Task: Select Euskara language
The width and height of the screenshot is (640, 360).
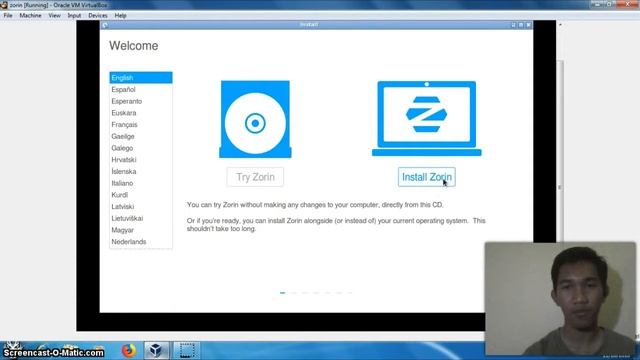Action: (141, 113)
